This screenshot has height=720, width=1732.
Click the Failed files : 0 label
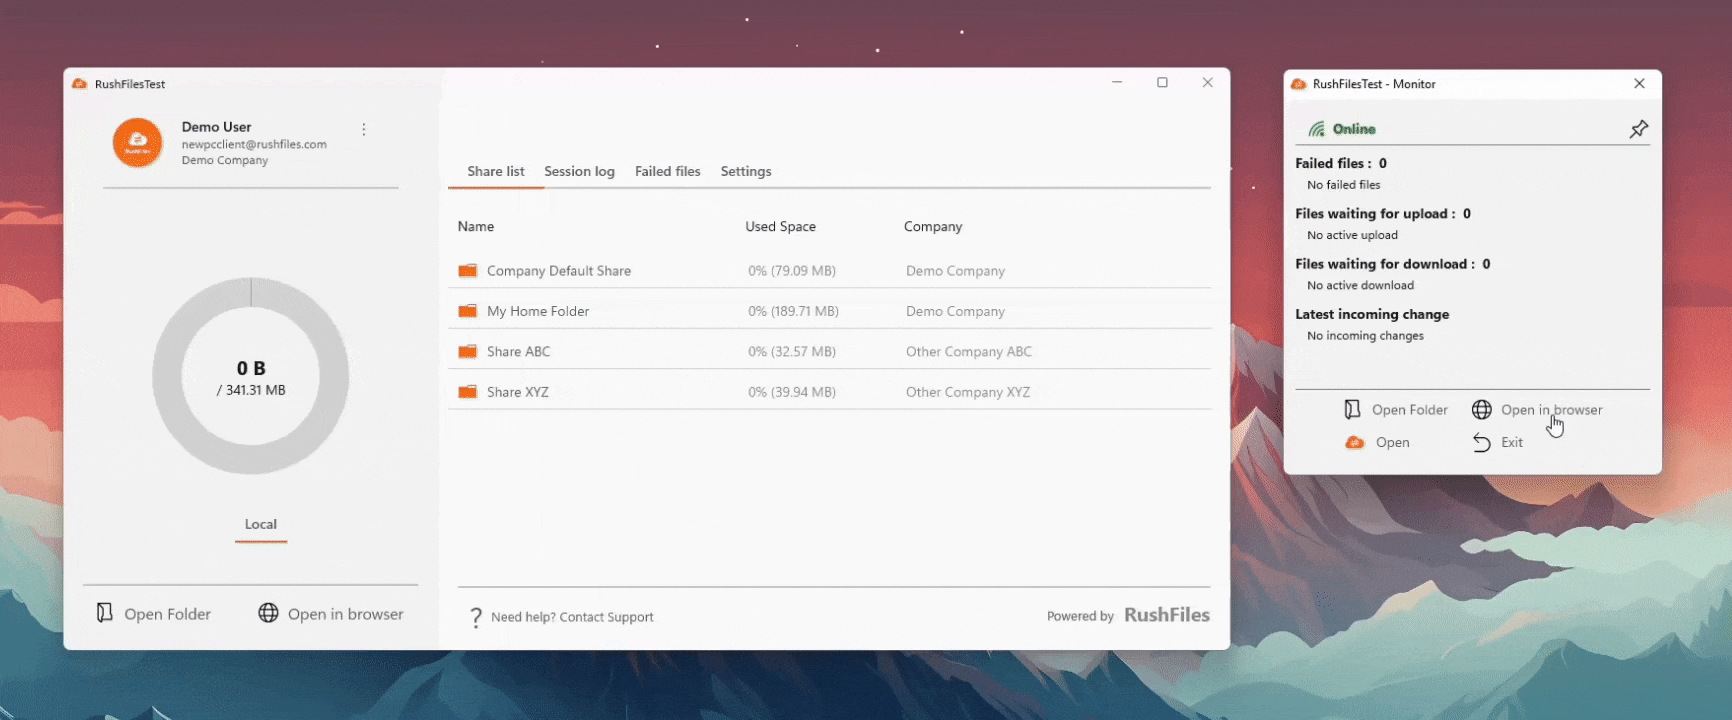1341,163
